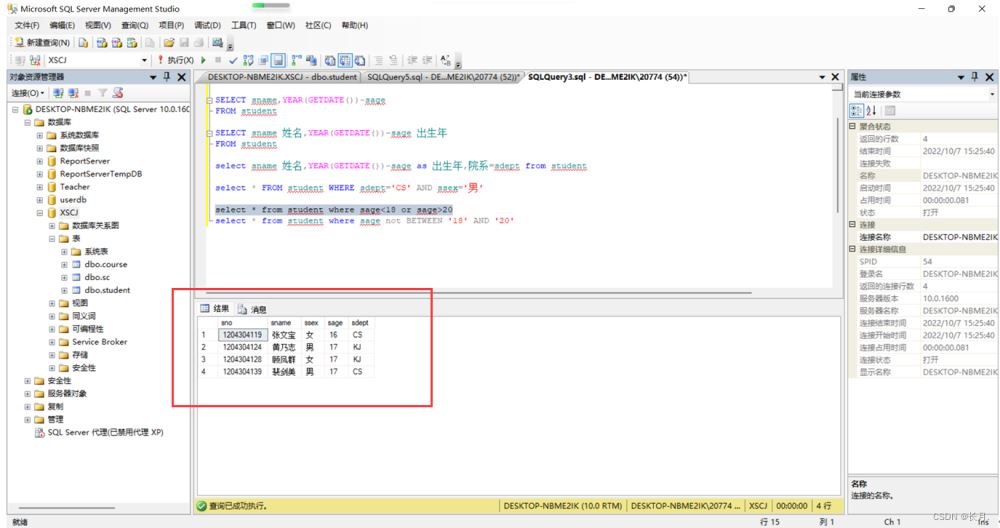Open the 当前连接参数 properties dropdown
1000x528 pixels.
click(x=992, y=94)
